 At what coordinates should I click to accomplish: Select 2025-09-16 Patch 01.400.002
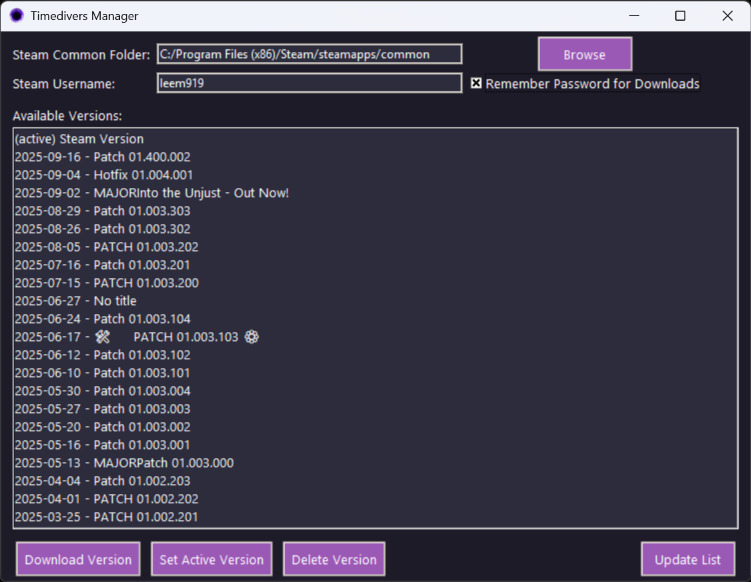pos(375,157)
